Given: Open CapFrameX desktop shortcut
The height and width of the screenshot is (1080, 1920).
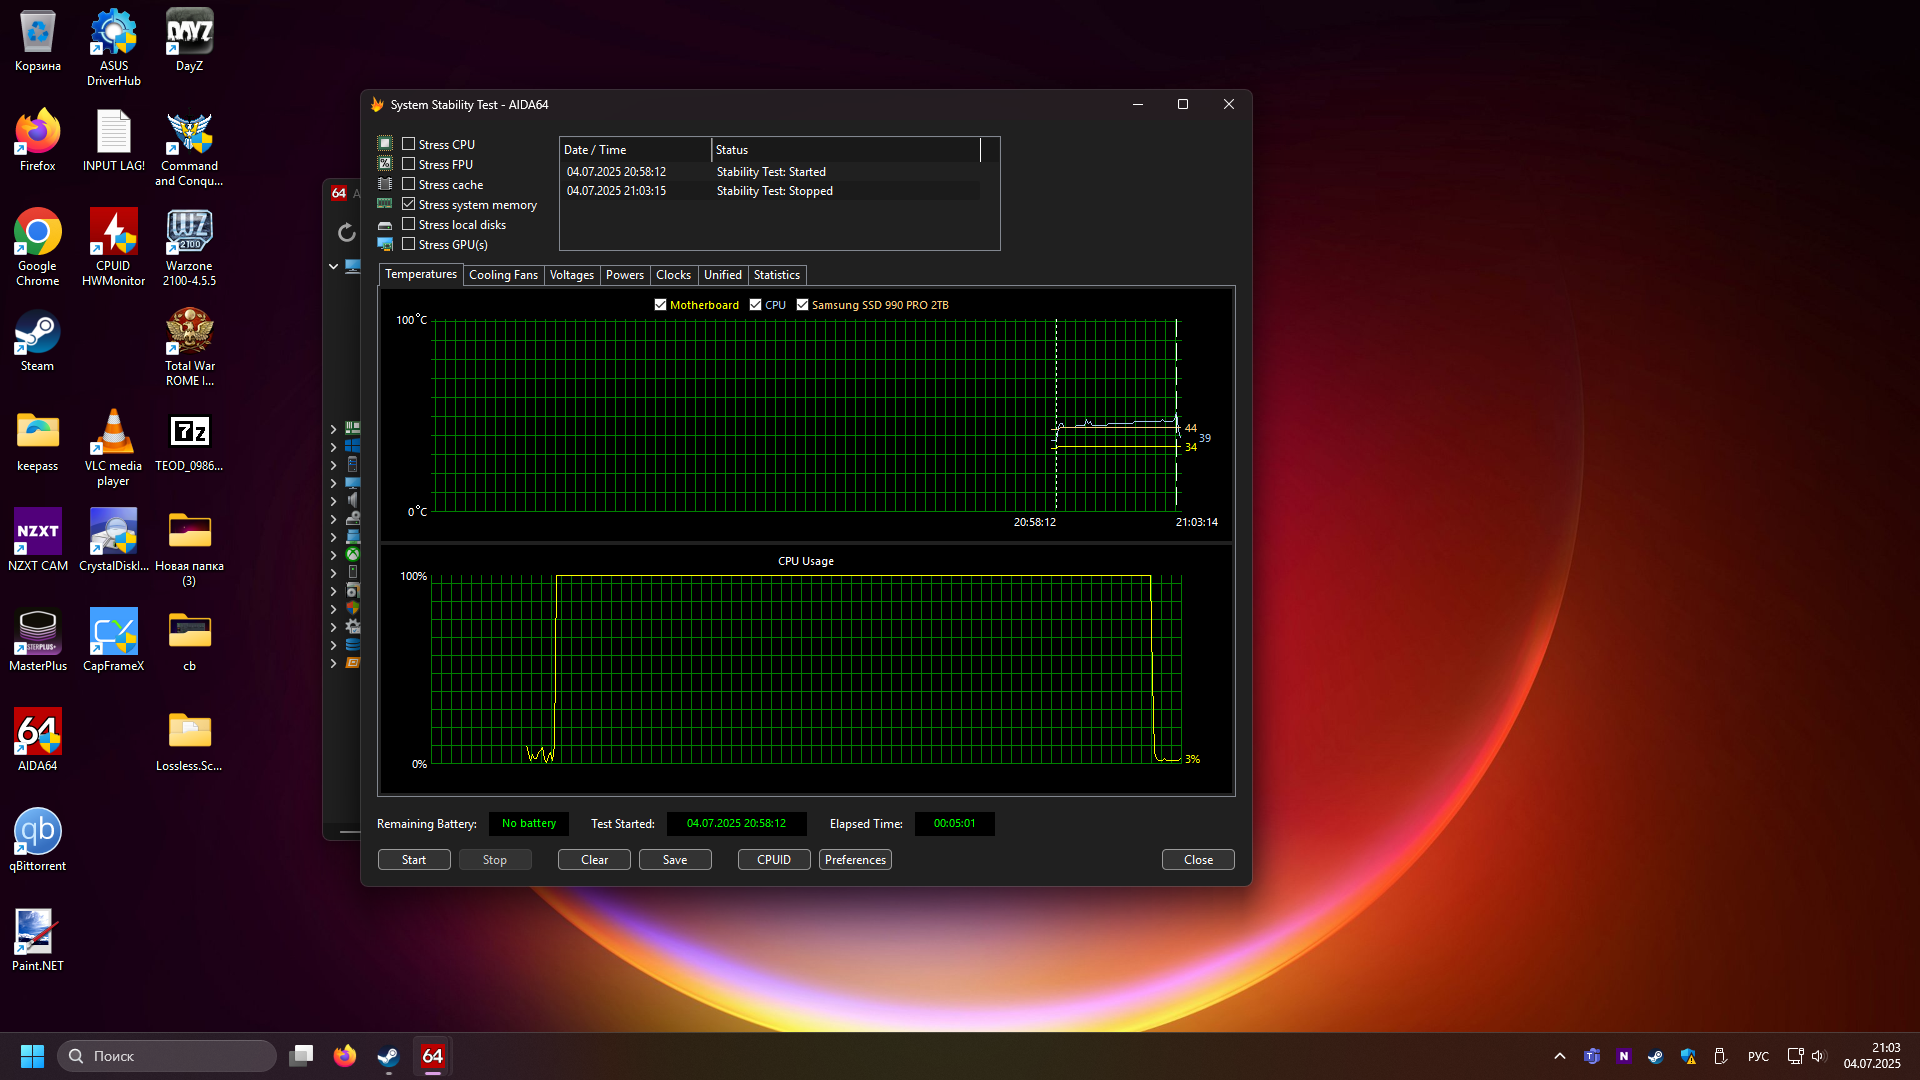Looking at the screenshot, I should tap(113, 640).
